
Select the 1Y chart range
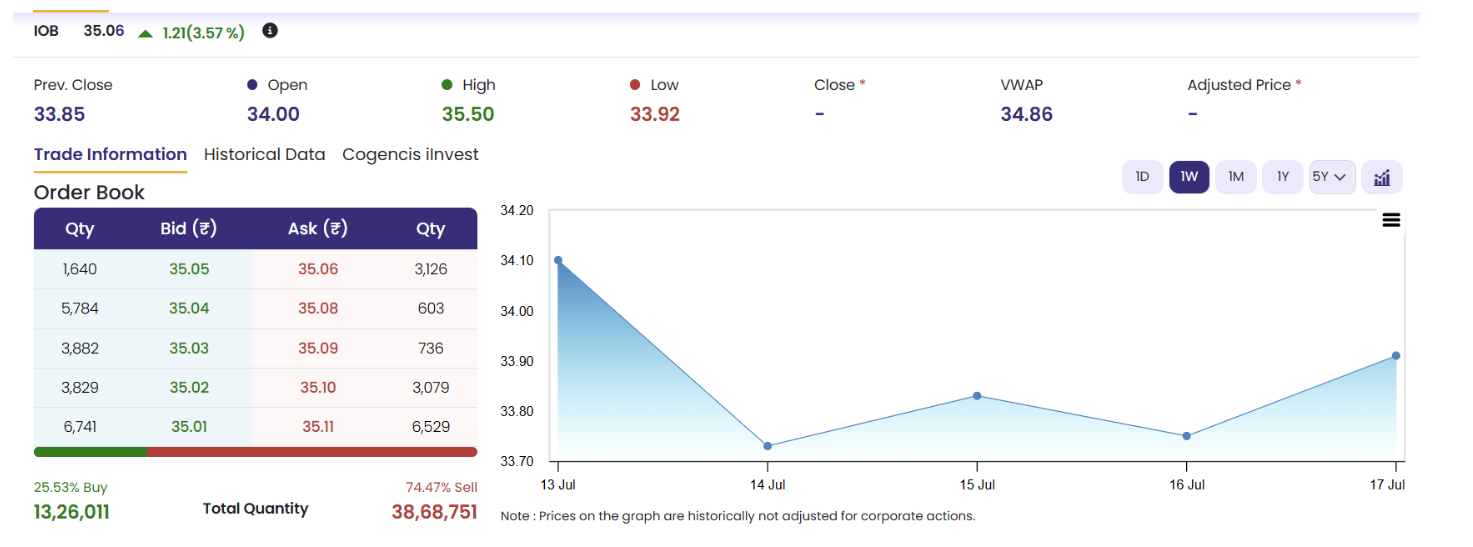point(1283,177)
